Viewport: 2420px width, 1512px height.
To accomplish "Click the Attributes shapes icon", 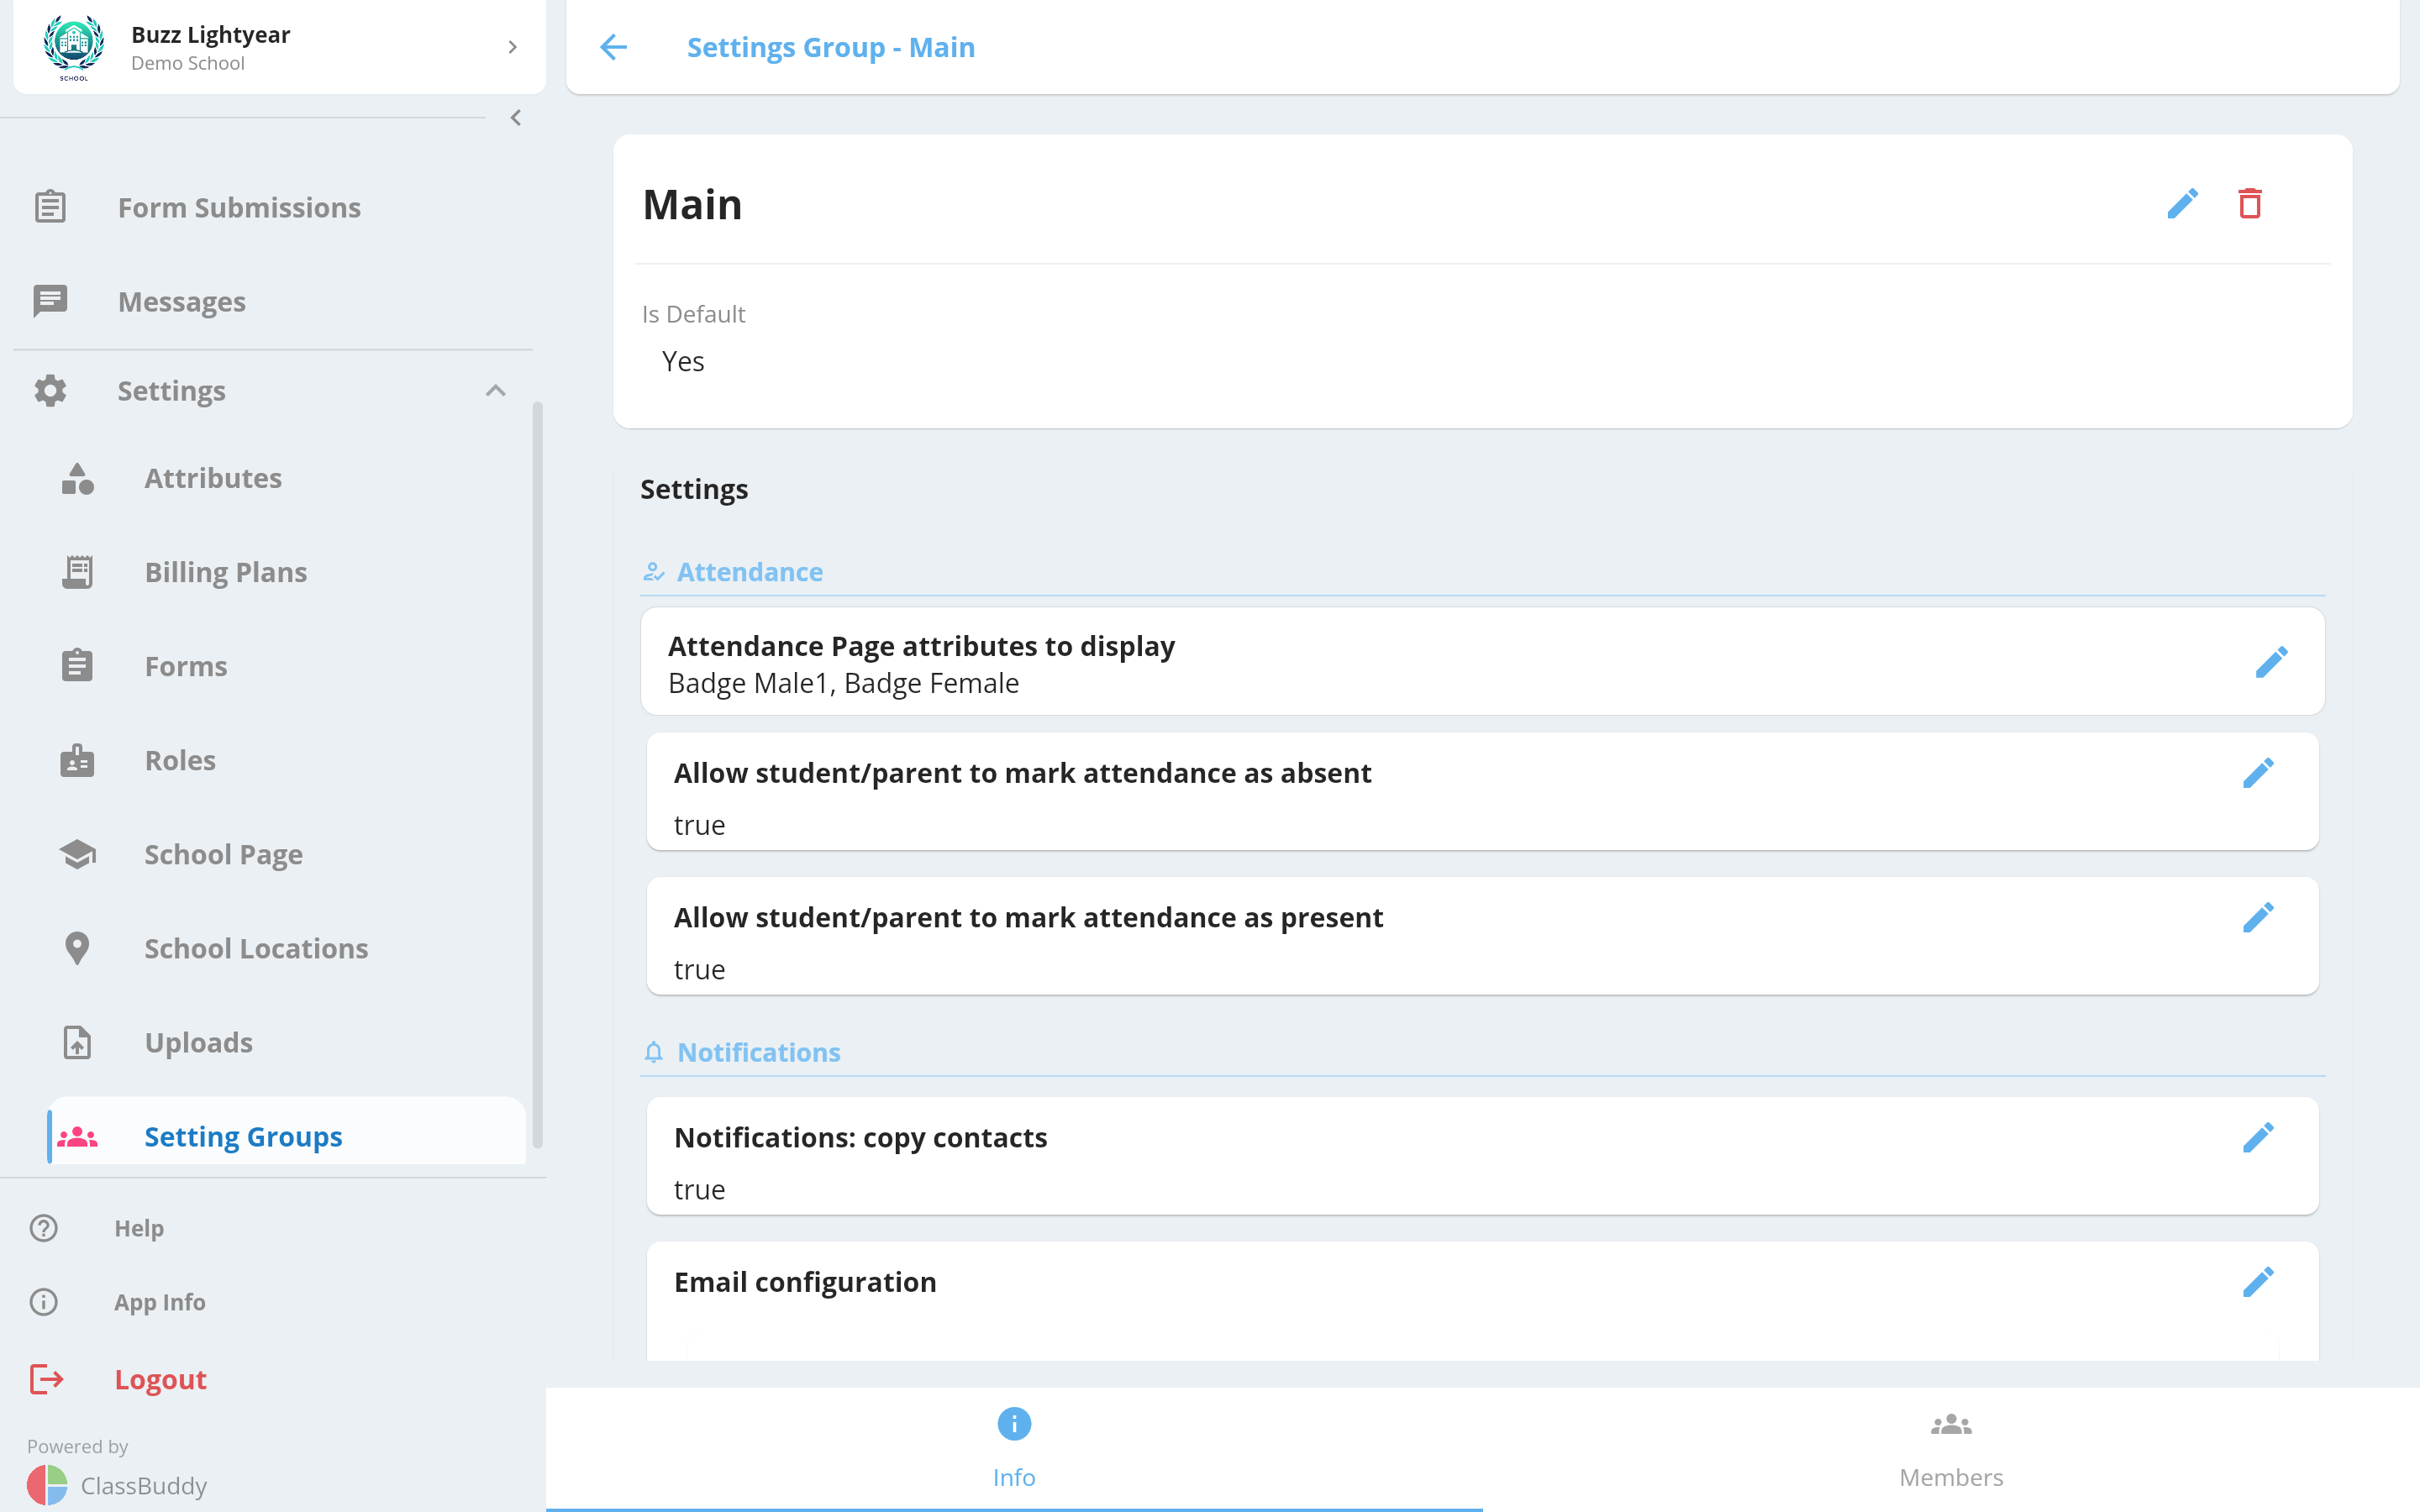I will (77, 478).
